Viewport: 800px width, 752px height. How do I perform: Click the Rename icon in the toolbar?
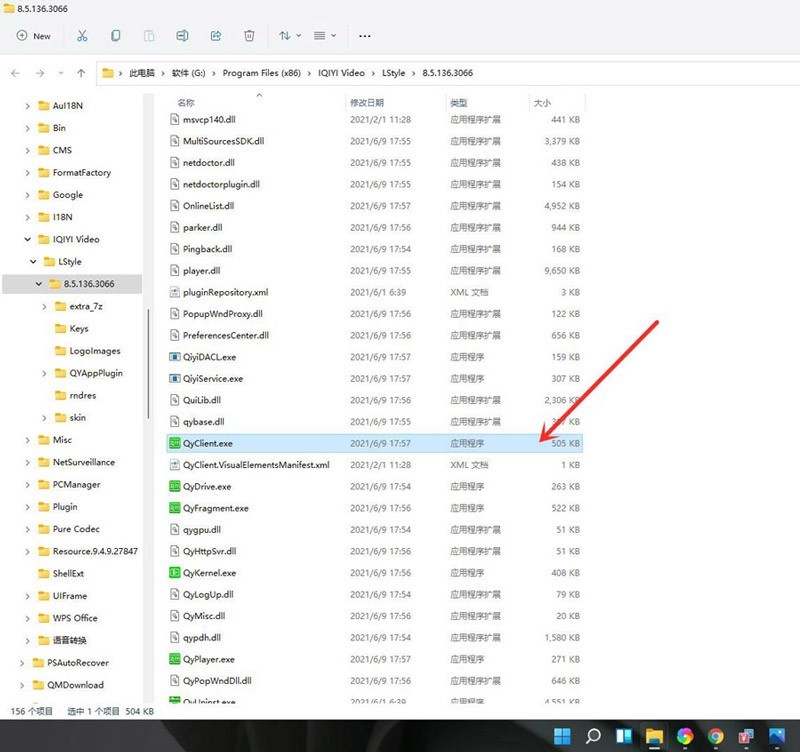pyautogui.click(x=183, y=36)
